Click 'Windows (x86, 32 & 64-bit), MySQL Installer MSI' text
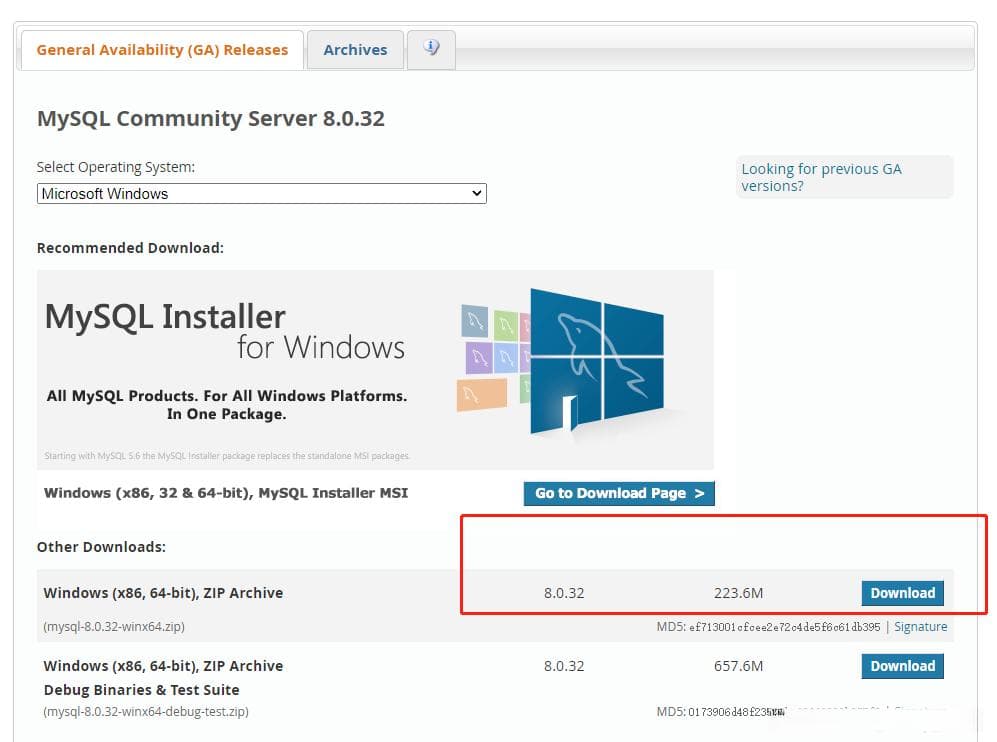 [x=226, y=493]
